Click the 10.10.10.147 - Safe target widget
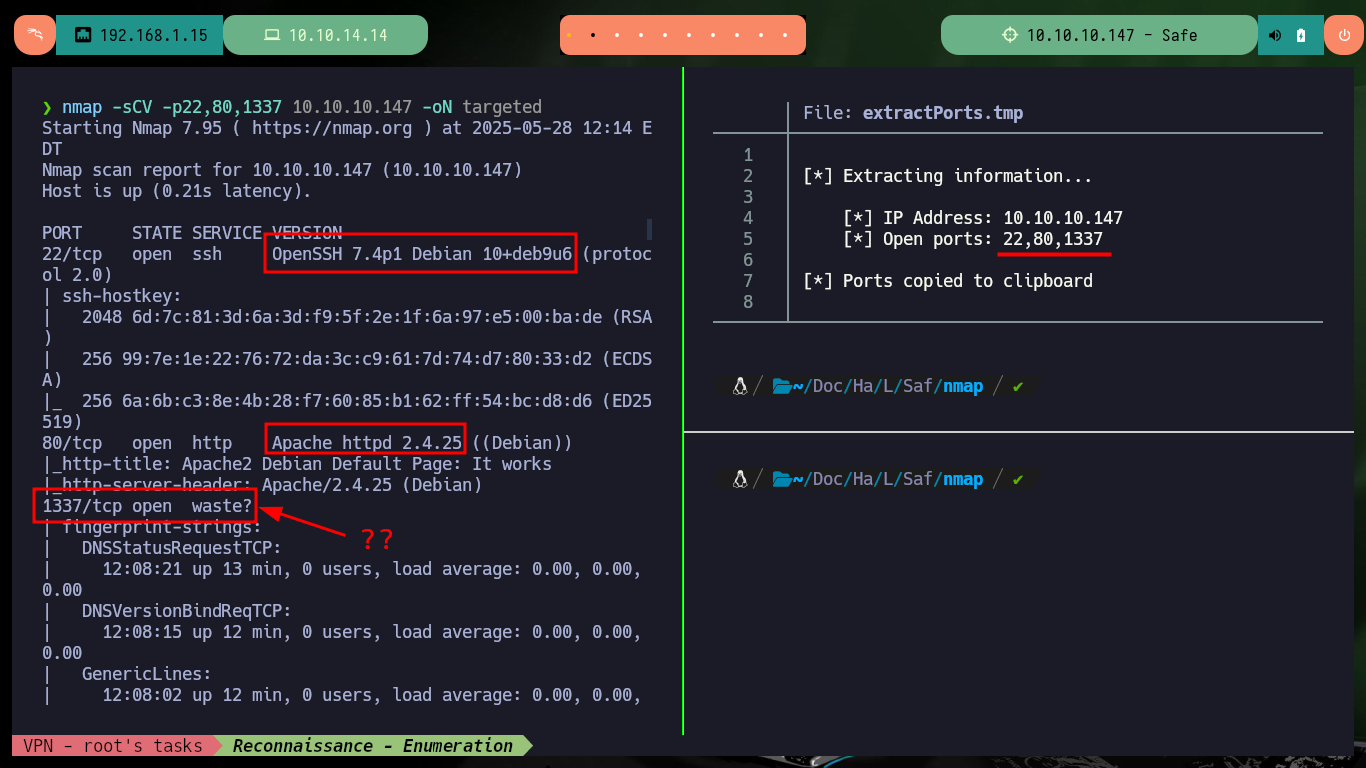Viewport: 1366px width, 768px height. 1098,35
